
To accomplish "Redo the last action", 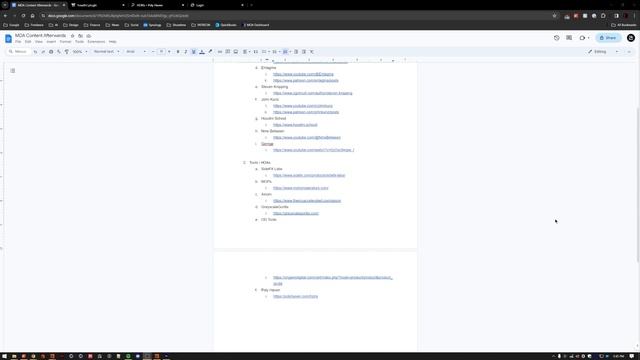I will point(43,52).
